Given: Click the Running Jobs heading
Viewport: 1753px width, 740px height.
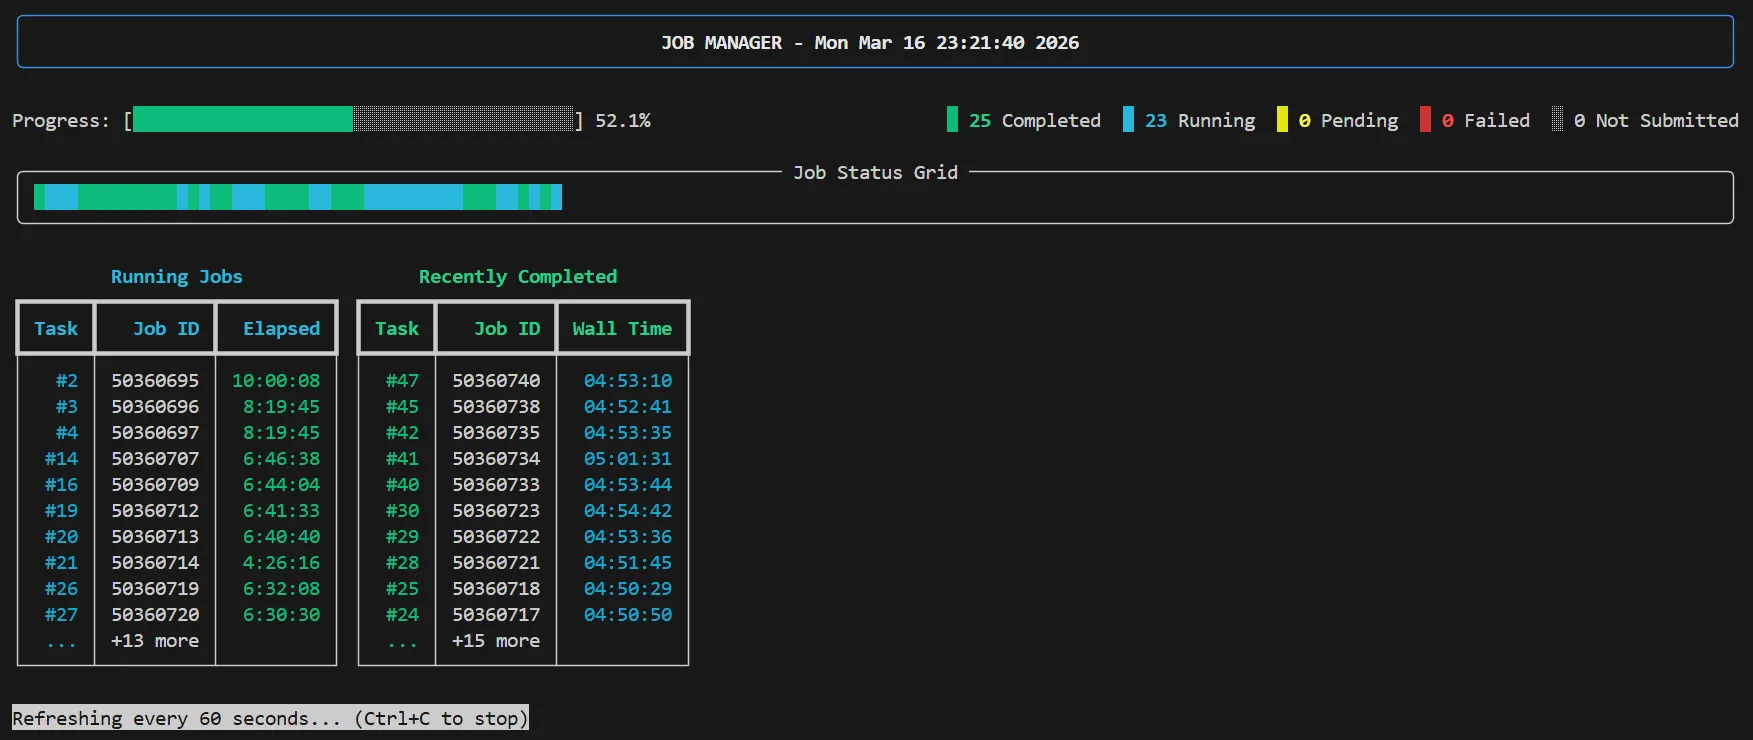Looking at the screenshot, I should 177,277.
